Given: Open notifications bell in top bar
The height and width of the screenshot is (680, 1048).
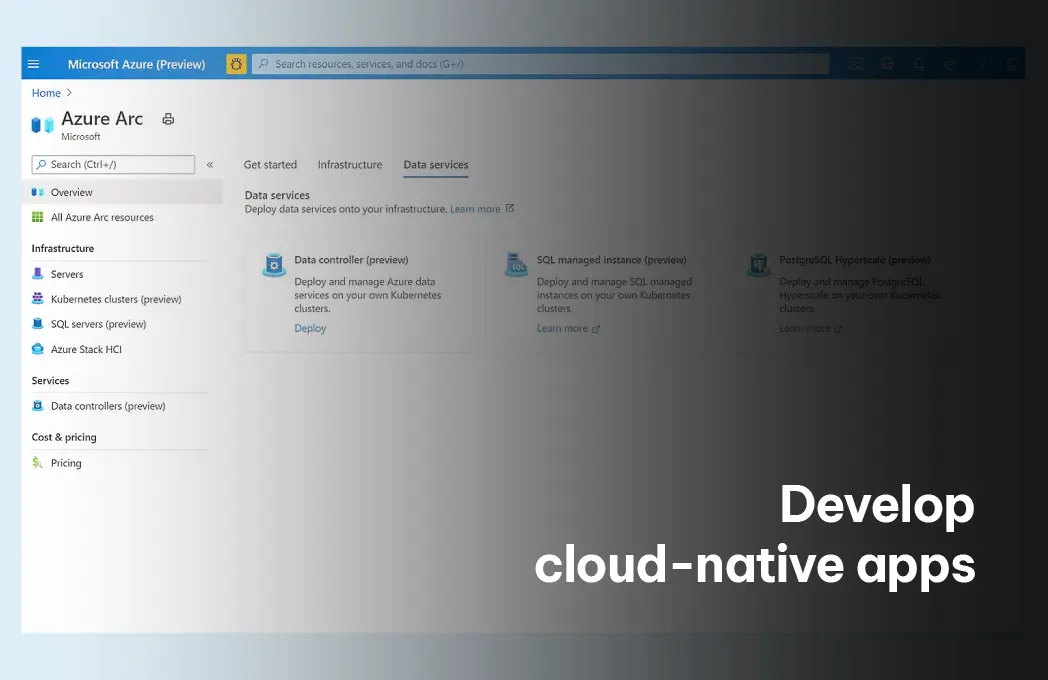Looking at the screenshot, I should click(x=918, y=63).
